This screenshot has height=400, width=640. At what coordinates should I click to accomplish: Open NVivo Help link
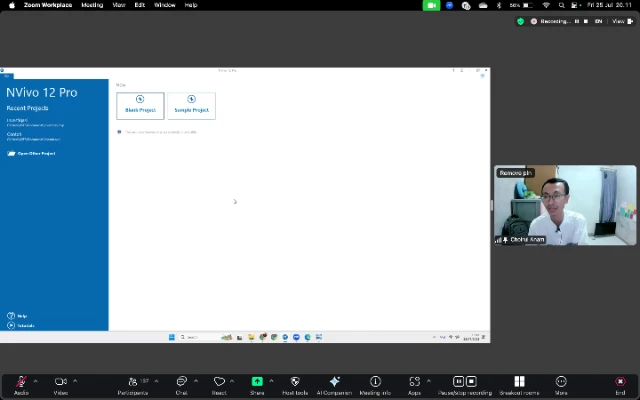(x=17, y=316)
